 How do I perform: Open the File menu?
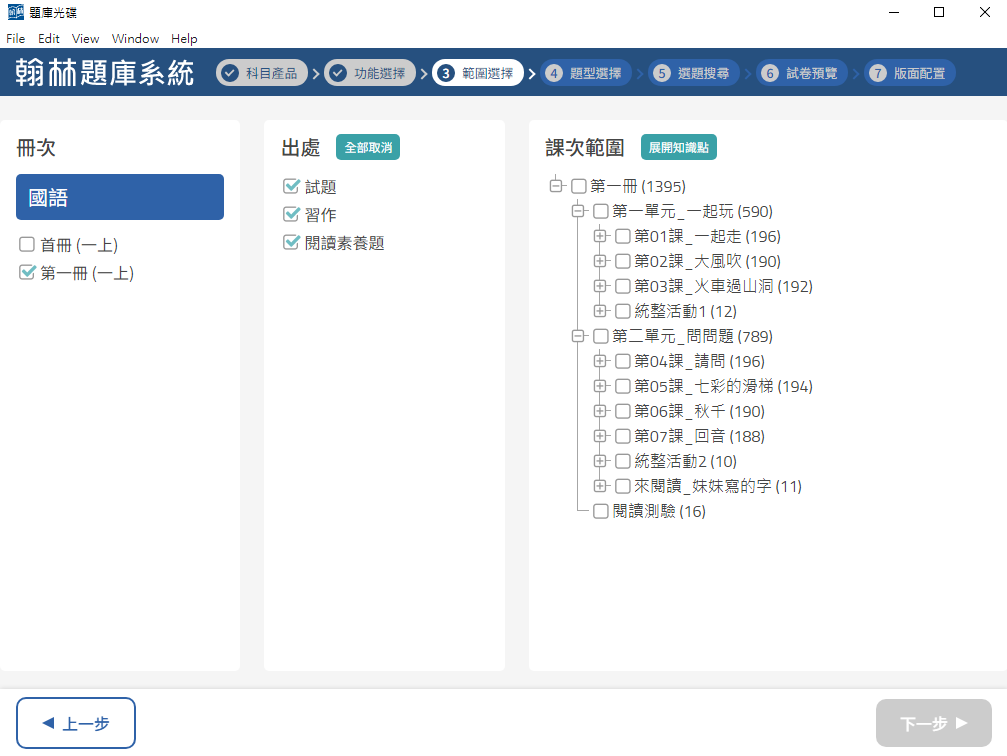[16, 39]
